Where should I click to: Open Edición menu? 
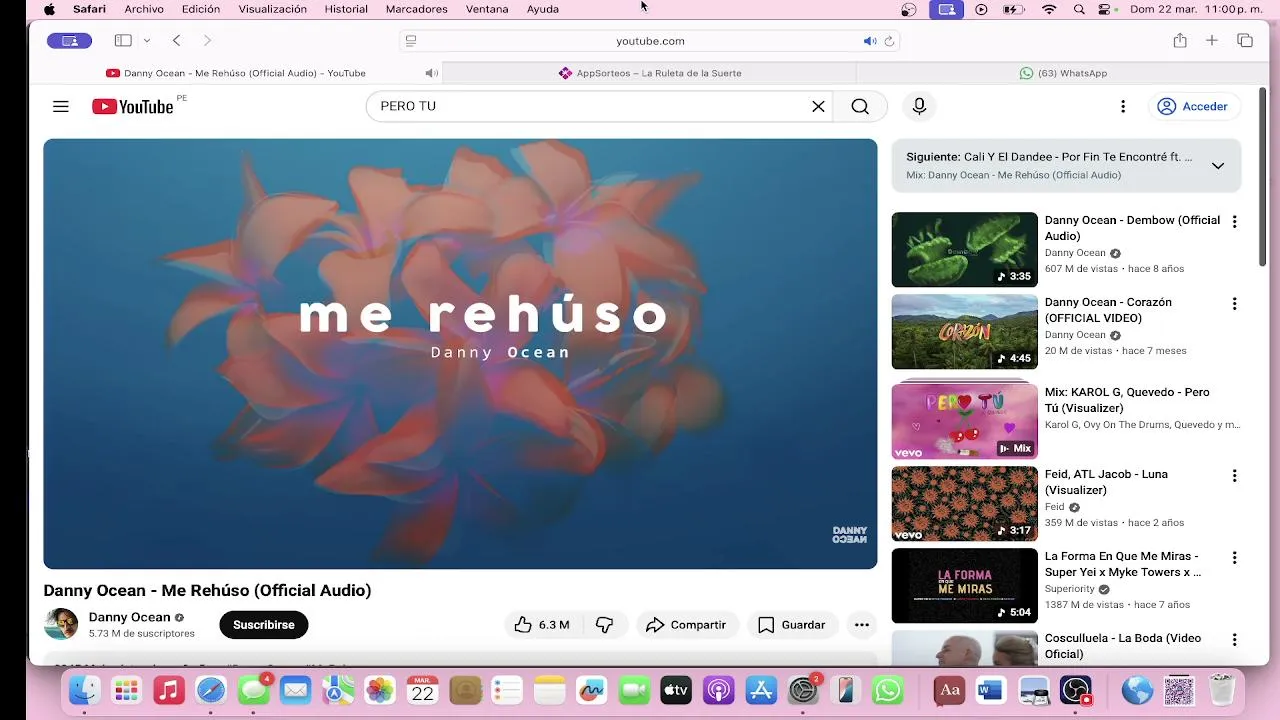(x=201, y=9)
